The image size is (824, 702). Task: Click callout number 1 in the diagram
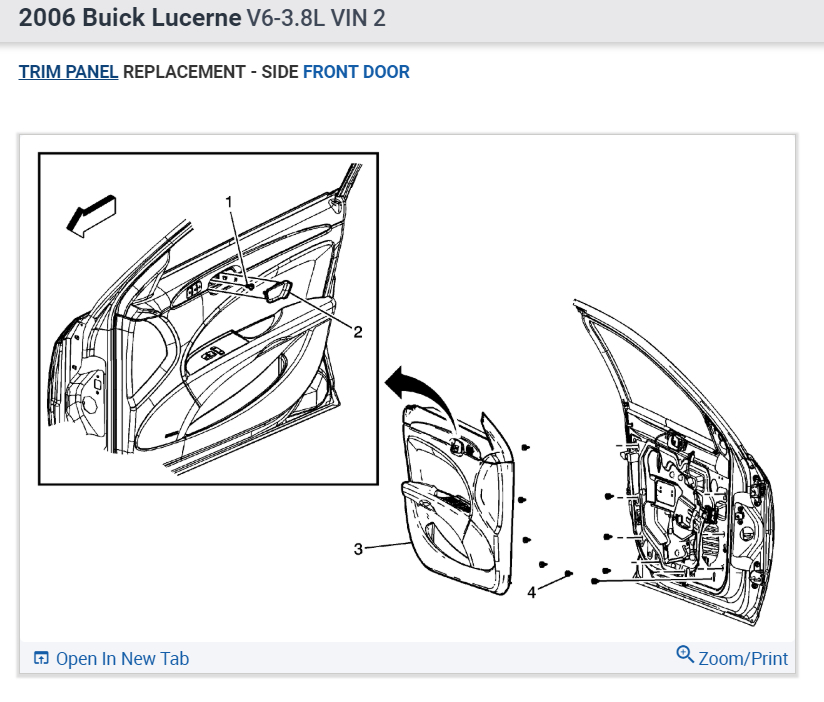229,202
